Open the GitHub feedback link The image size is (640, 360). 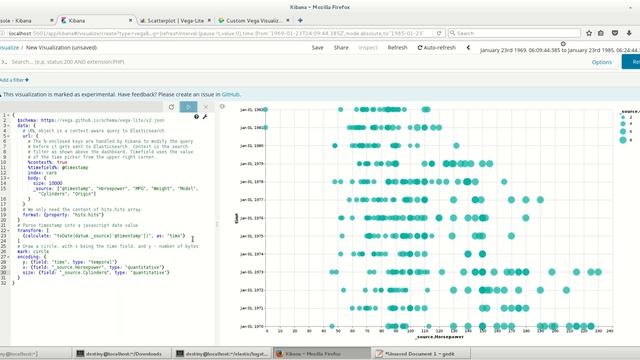[x=231, y=94]
